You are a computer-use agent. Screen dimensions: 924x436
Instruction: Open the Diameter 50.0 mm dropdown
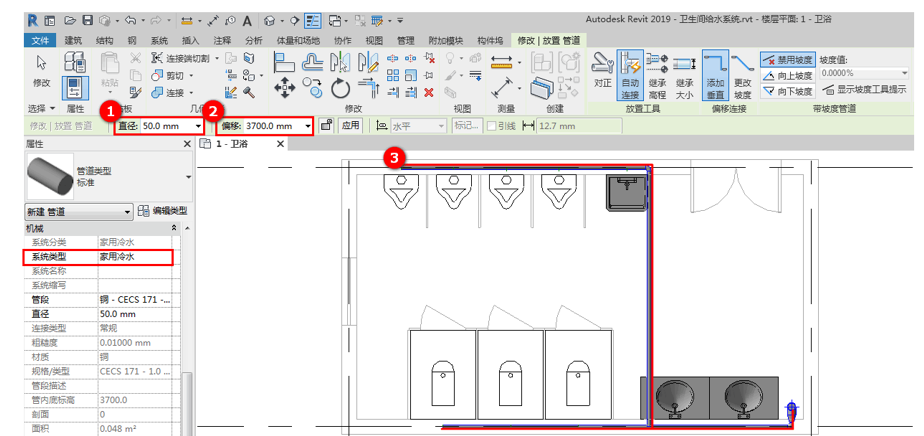(x=198, y=126)
